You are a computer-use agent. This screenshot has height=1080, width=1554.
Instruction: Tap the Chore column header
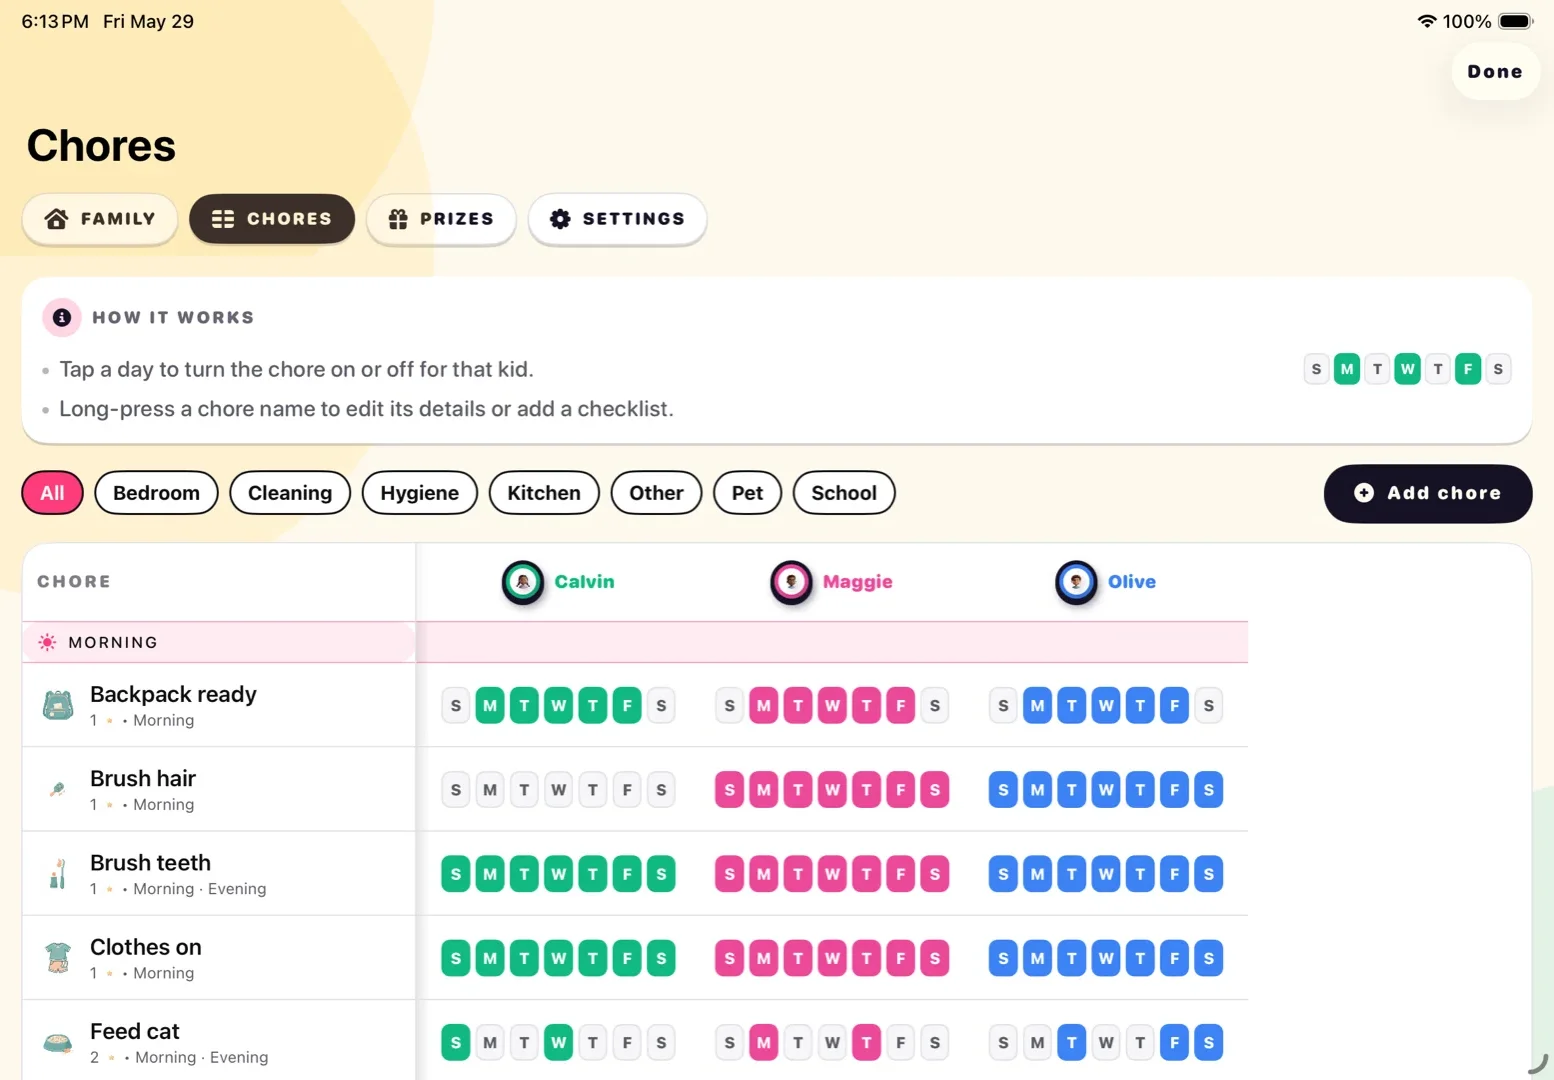click(x=74, y=582)
